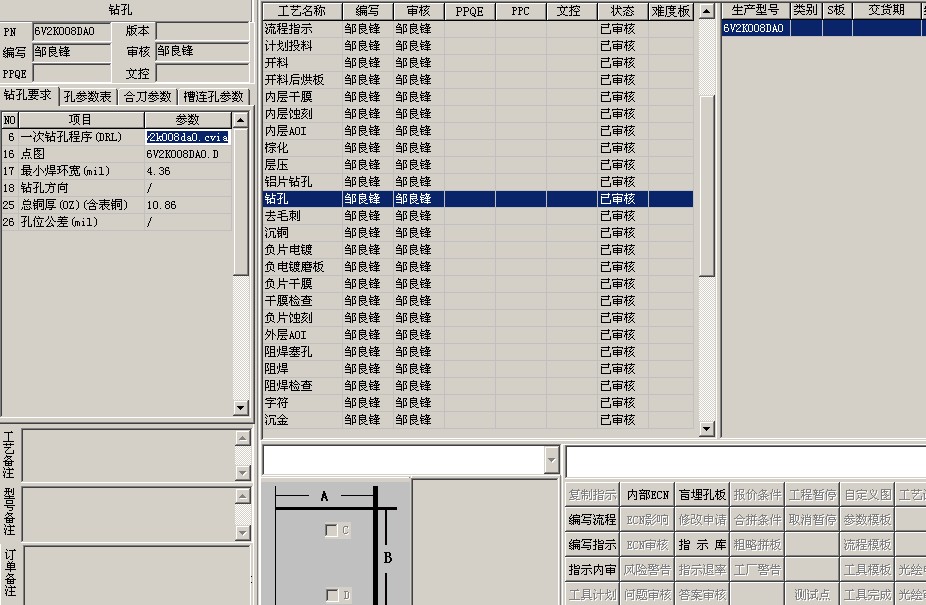Click the 工艺备注 text area
The width and height of the screenshot is (926, 605).
[x=128, y=456]
